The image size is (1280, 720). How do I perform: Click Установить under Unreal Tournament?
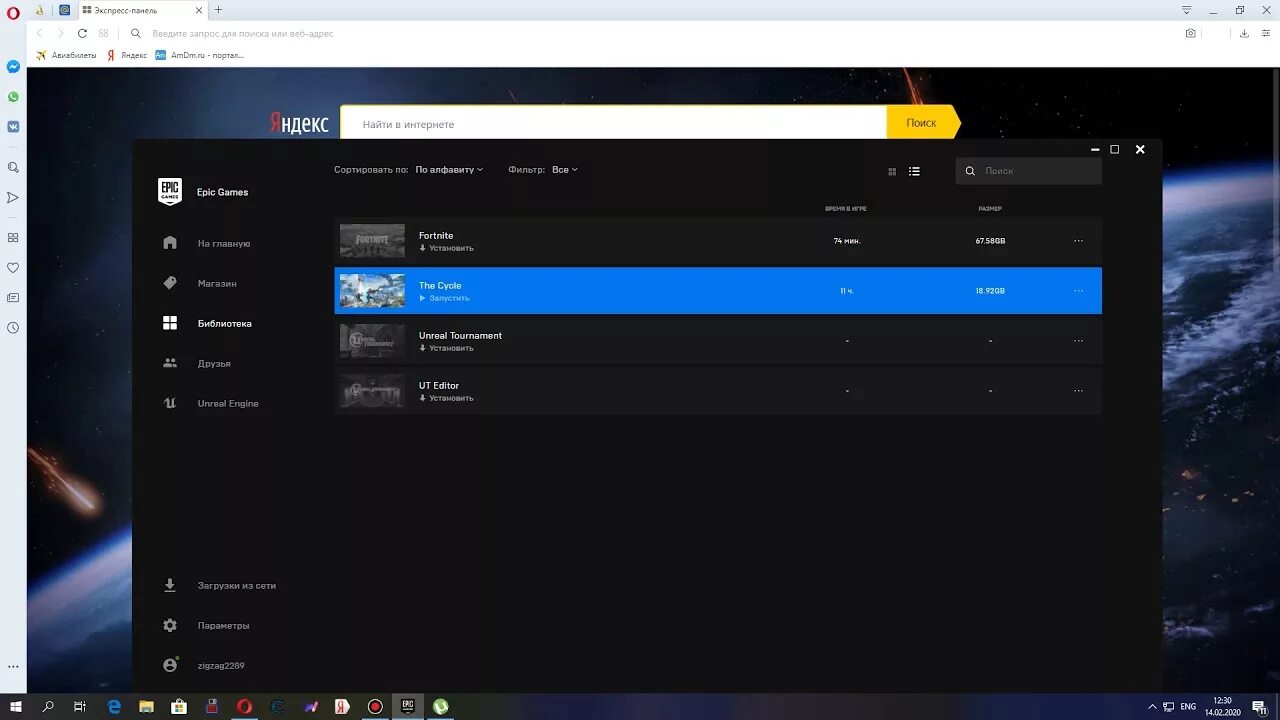tap(446, 348)
